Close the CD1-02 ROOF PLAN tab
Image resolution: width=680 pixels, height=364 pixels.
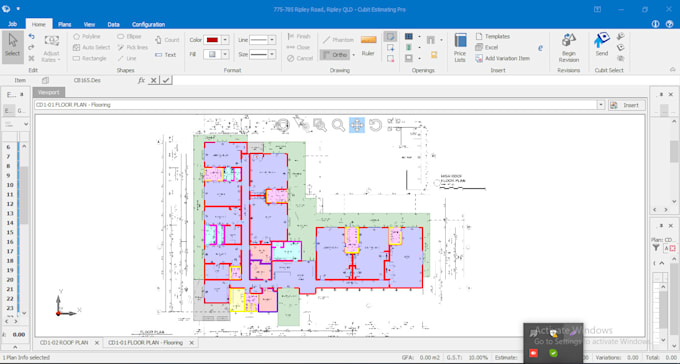[97, 343]
